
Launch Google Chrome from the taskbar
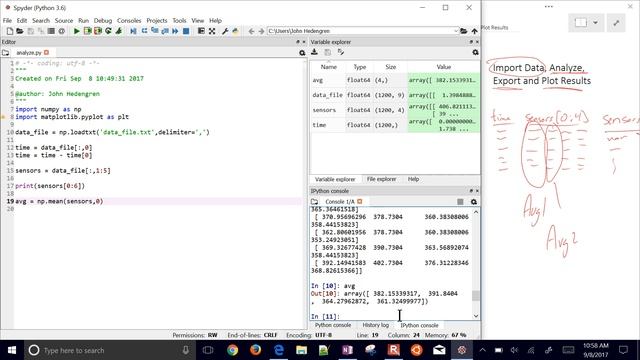233,350
